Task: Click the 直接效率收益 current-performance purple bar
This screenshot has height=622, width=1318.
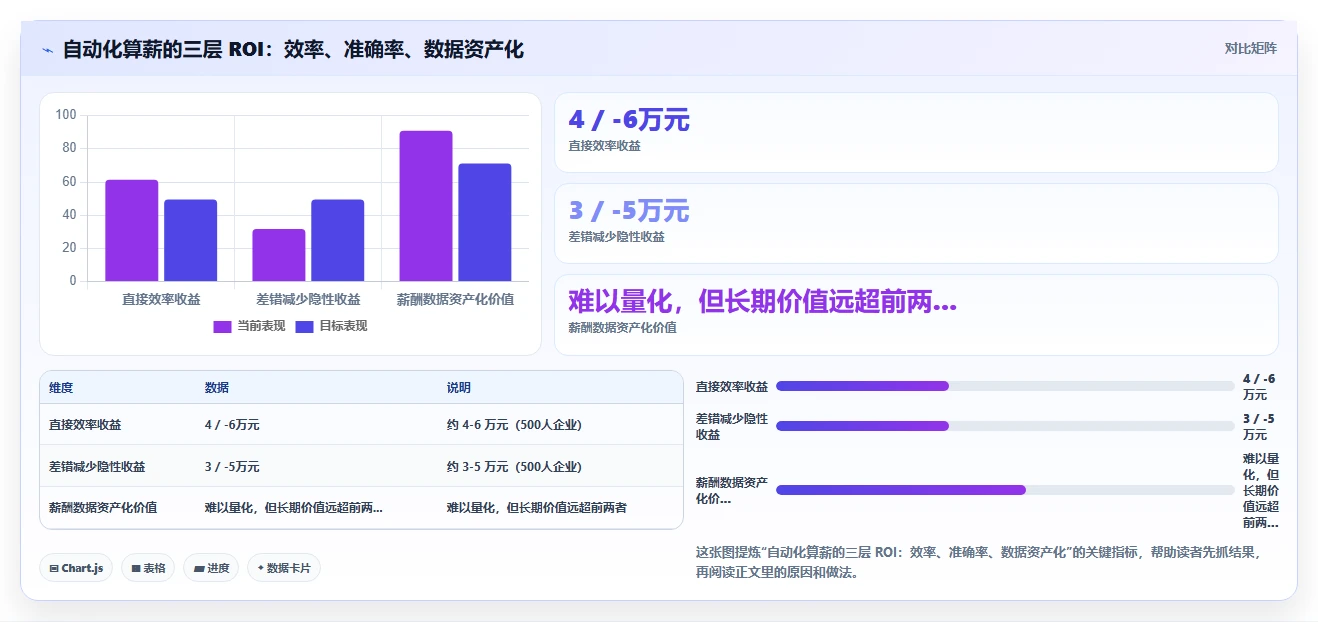Action: pyautogui.click(x=132, y=231)
